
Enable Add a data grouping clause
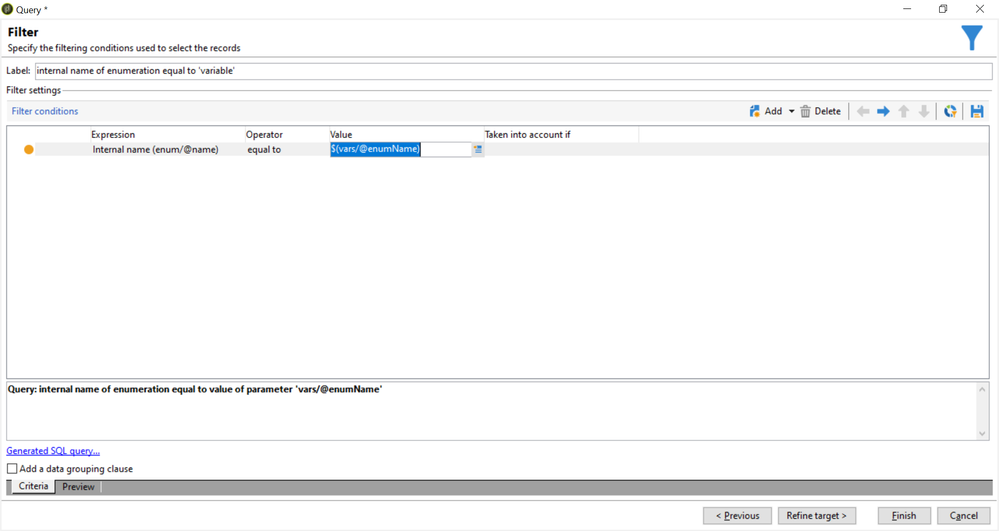13,469
